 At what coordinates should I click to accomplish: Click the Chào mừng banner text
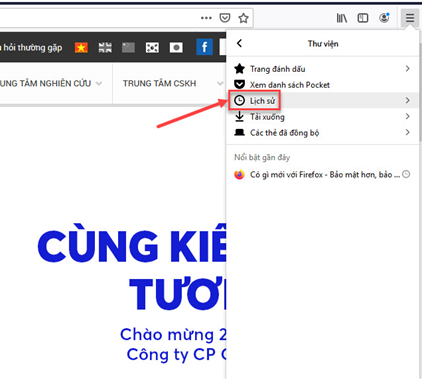(x=173, y=335)
